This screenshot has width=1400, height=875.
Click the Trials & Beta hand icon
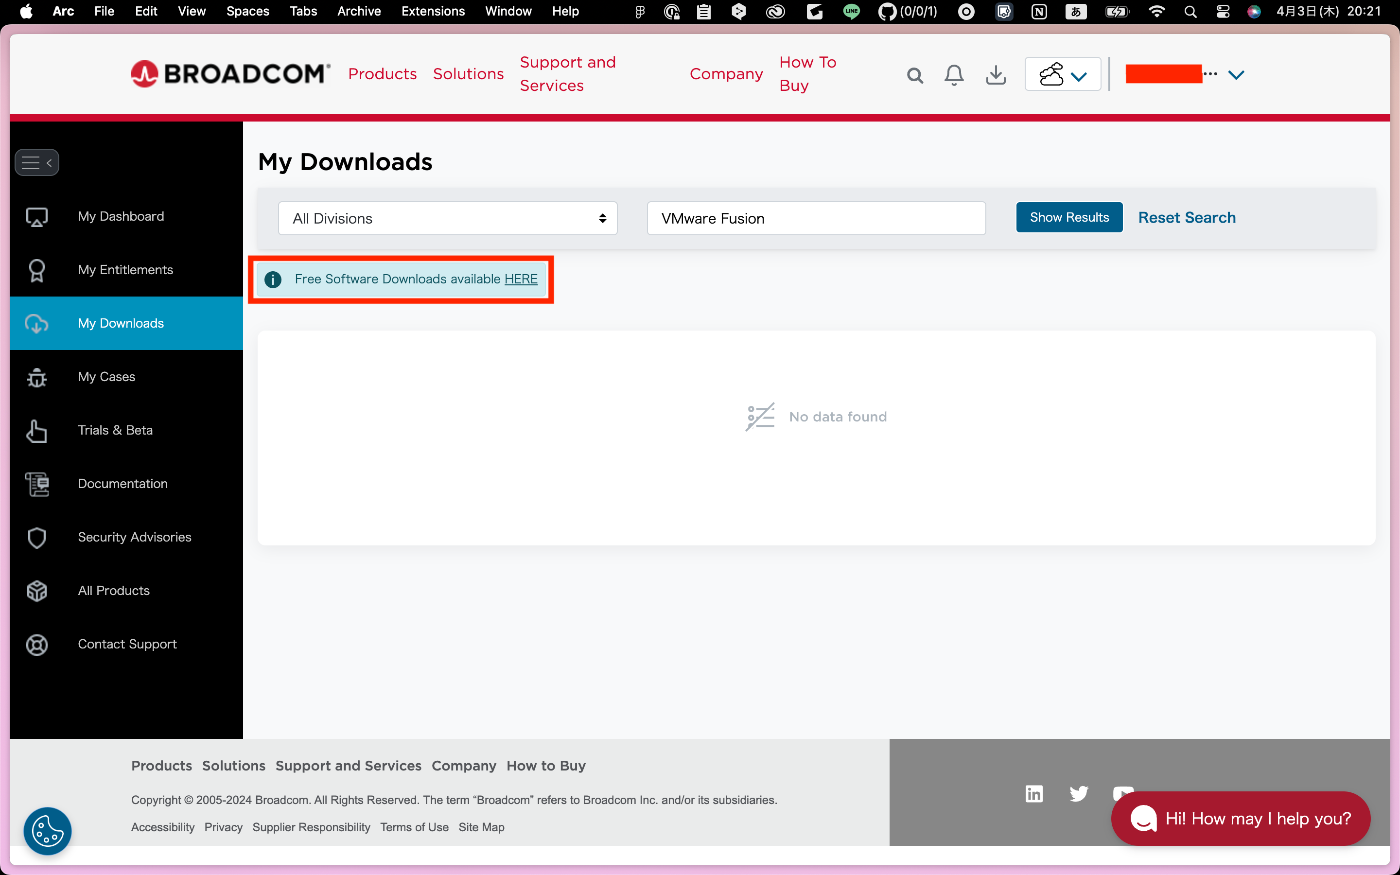pos(37,431)
